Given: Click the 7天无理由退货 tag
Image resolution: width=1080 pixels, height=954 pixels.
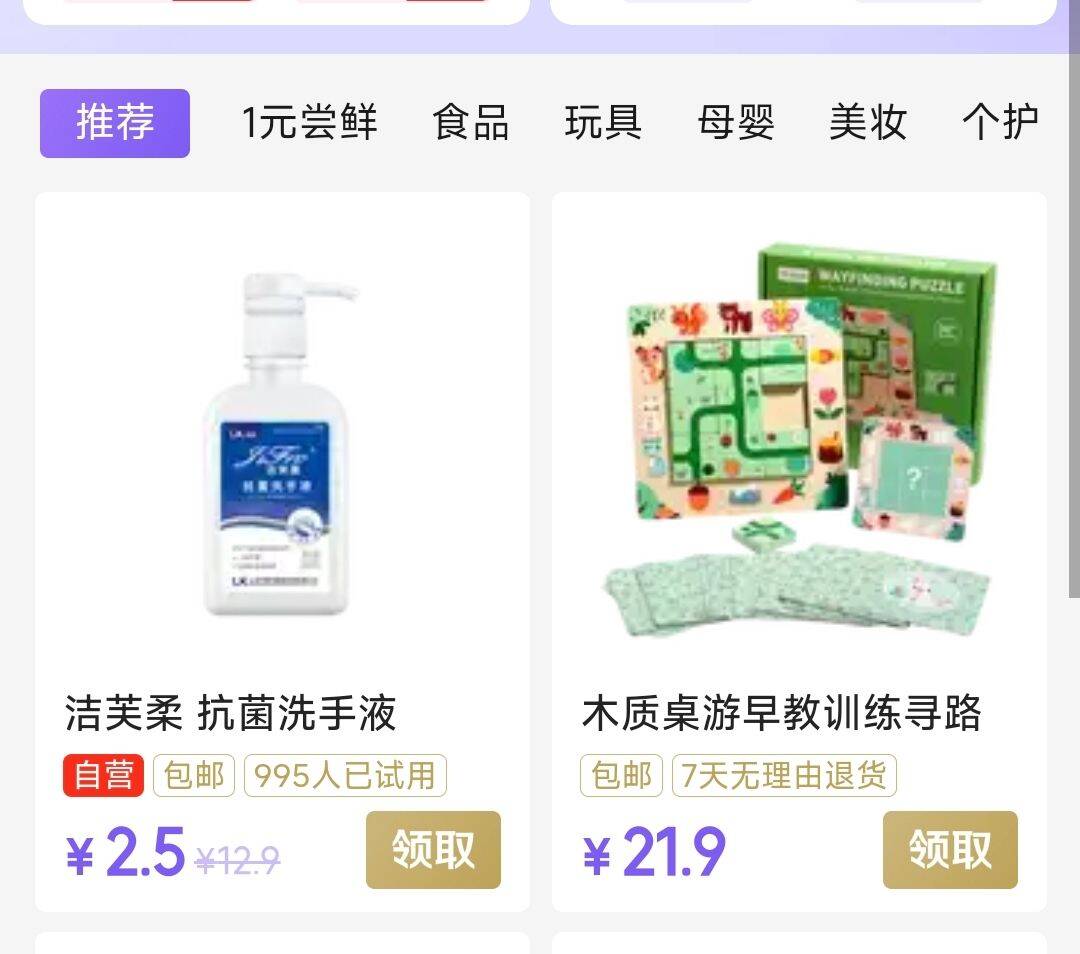Looking at the screenshot, I should tap(784, 776).
